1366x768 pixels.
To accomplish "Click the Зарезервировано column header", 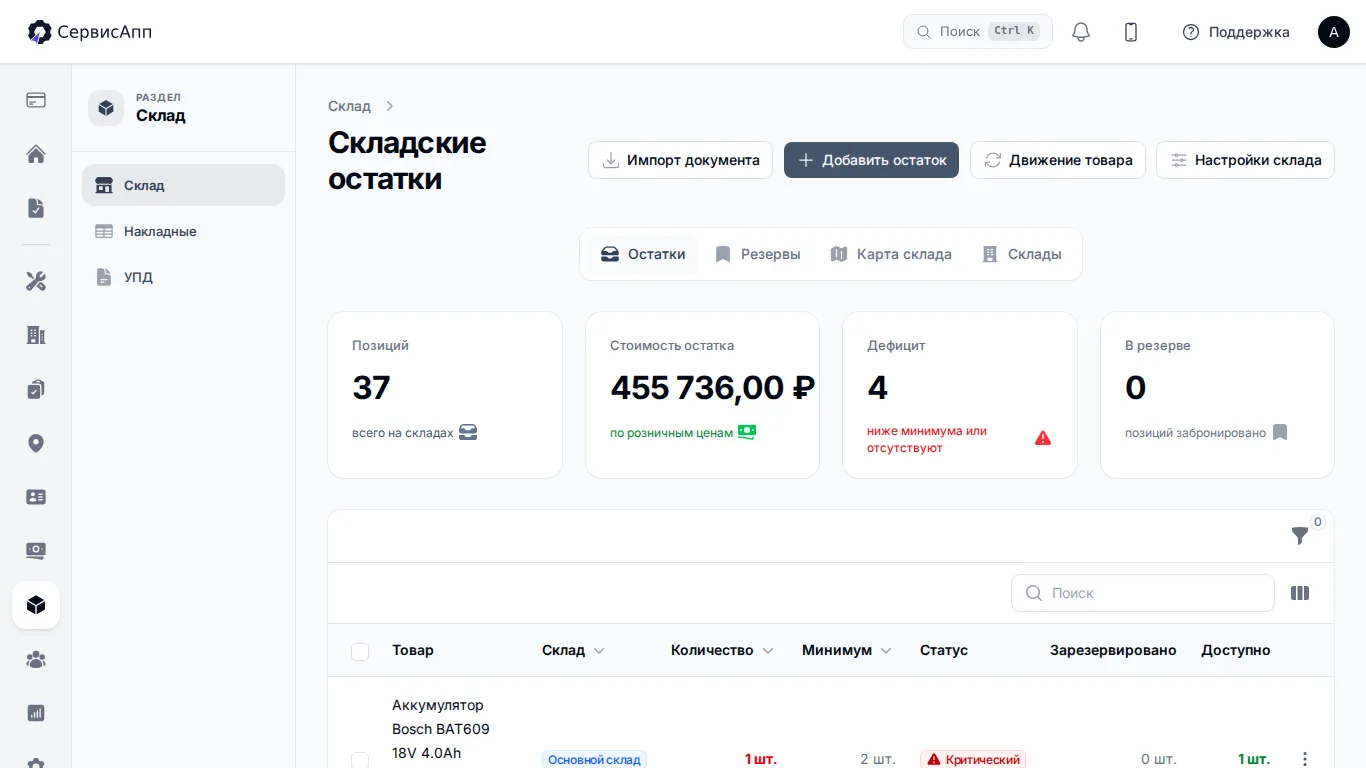I will tap(1113, 650).
